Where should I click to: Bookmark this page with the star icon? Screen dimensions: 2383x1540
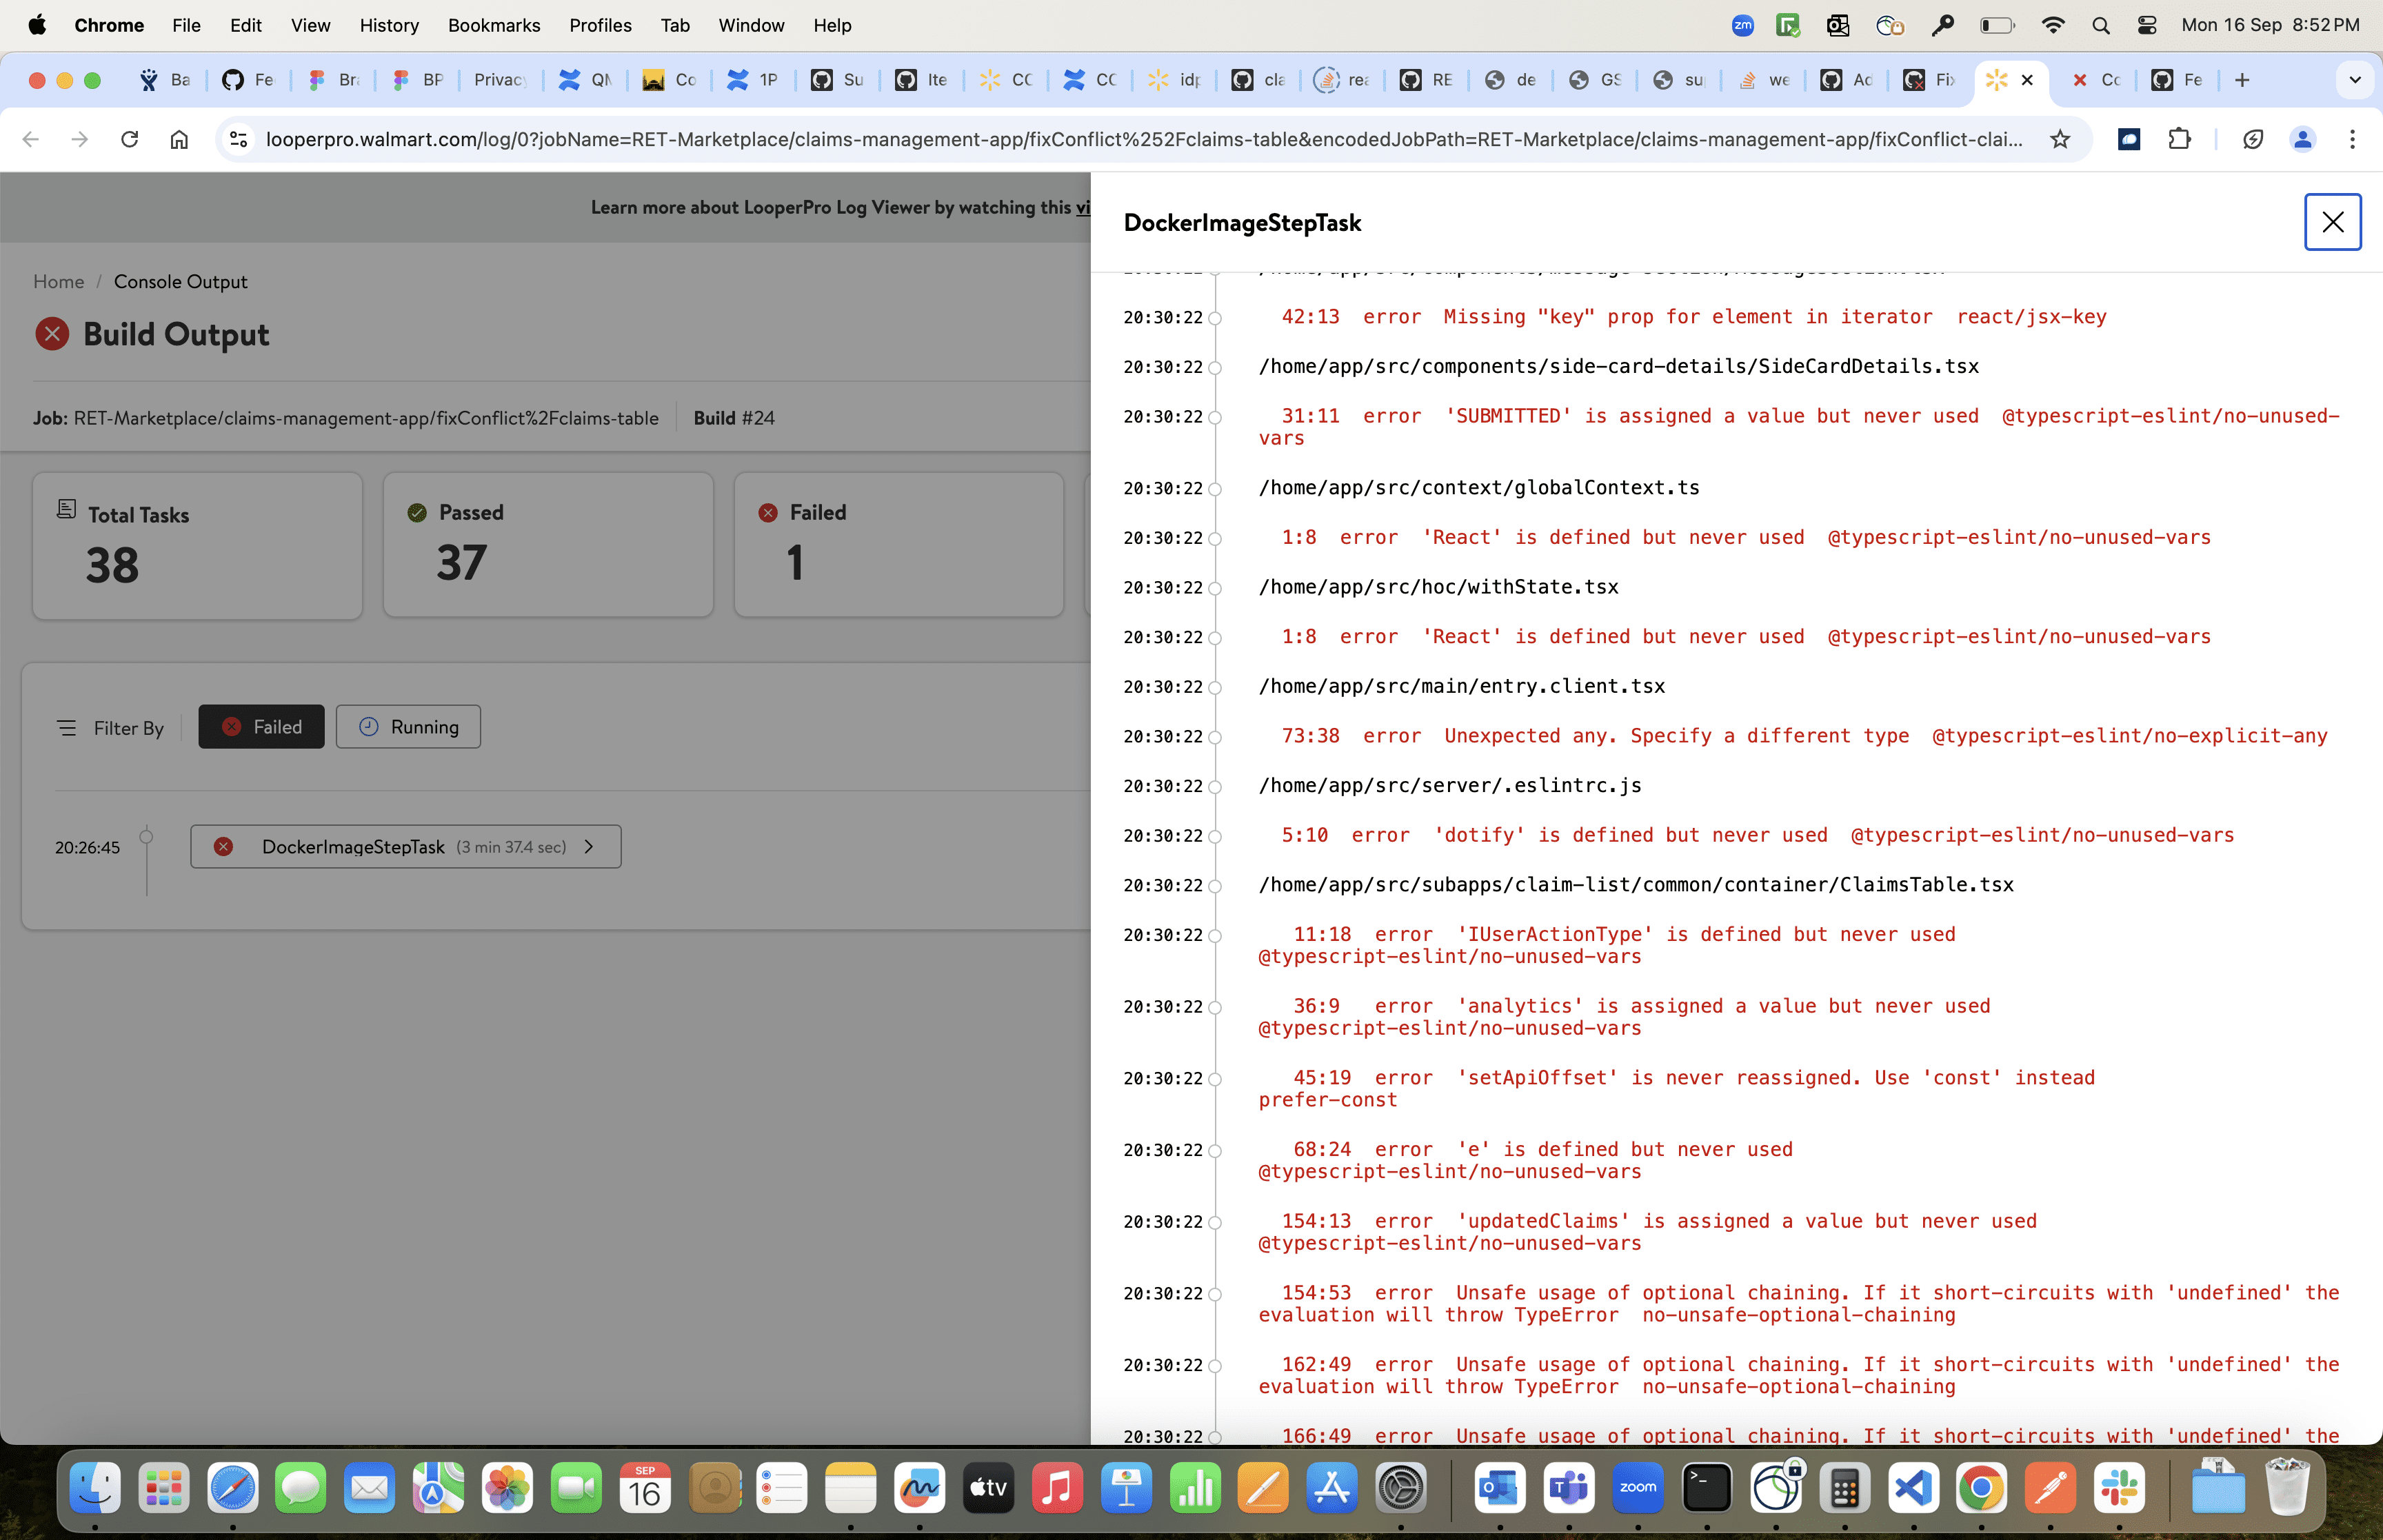(x=2060, y=139)
